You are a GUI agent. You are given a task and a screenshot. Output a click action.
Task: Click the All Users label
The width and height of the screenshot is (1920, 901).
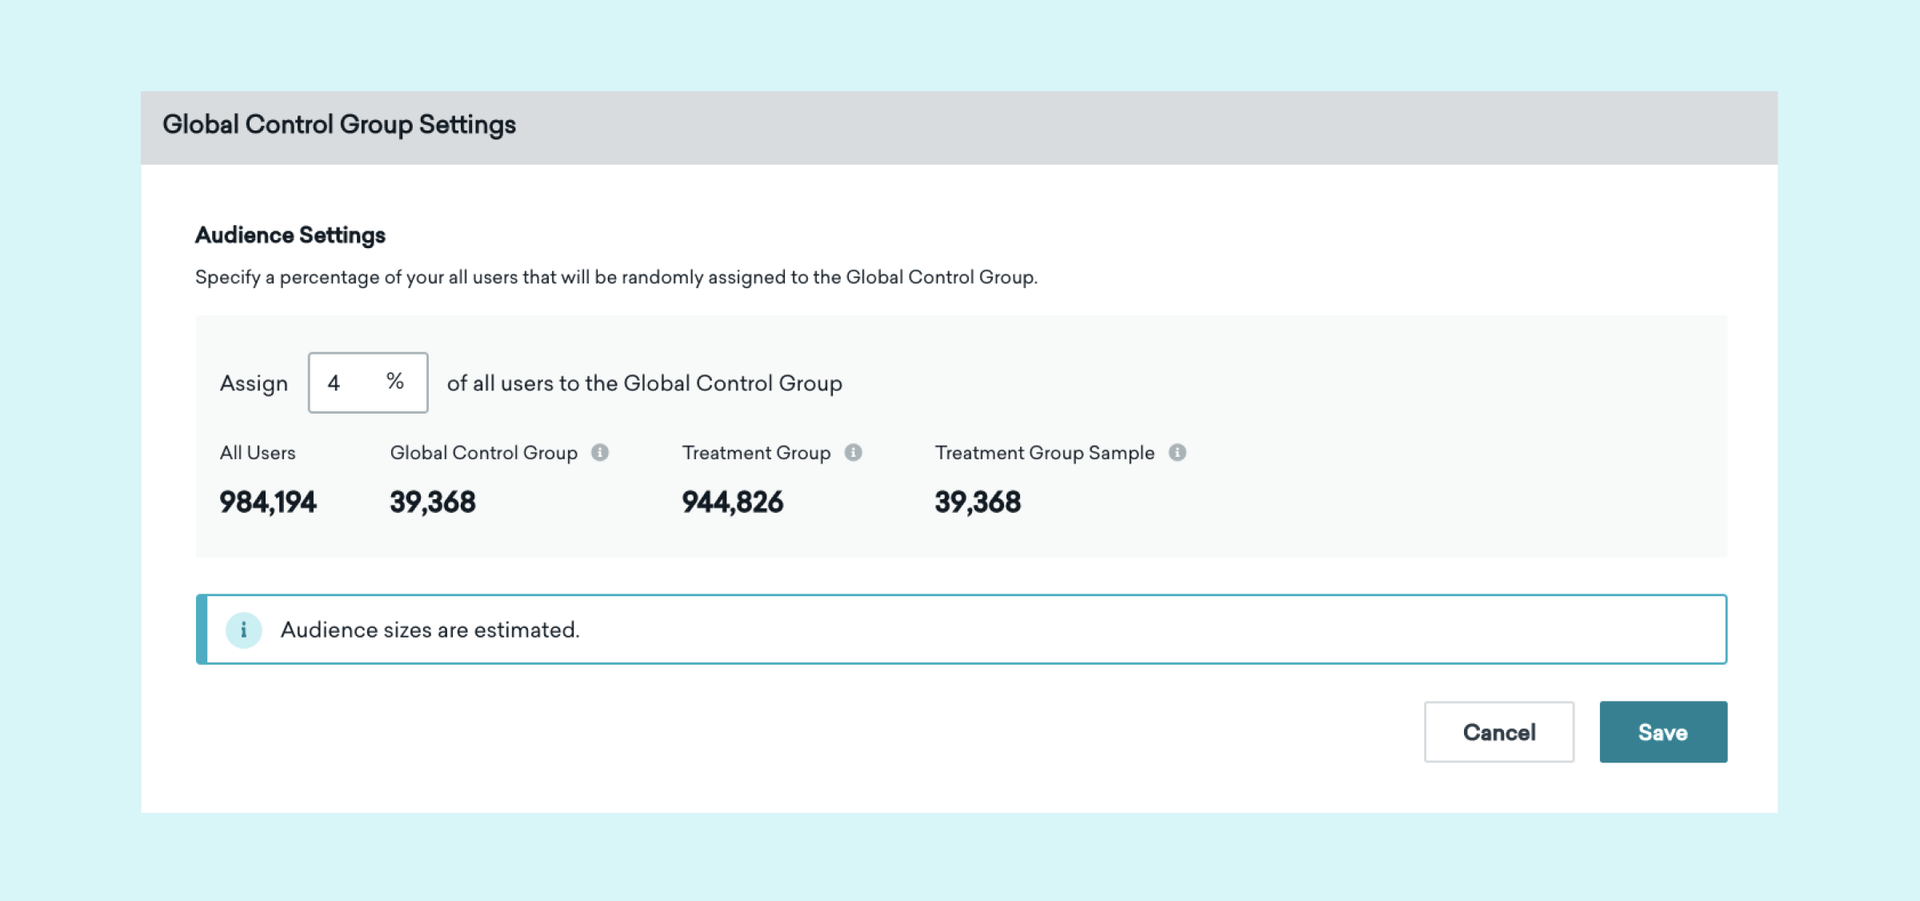pos(258,453)
